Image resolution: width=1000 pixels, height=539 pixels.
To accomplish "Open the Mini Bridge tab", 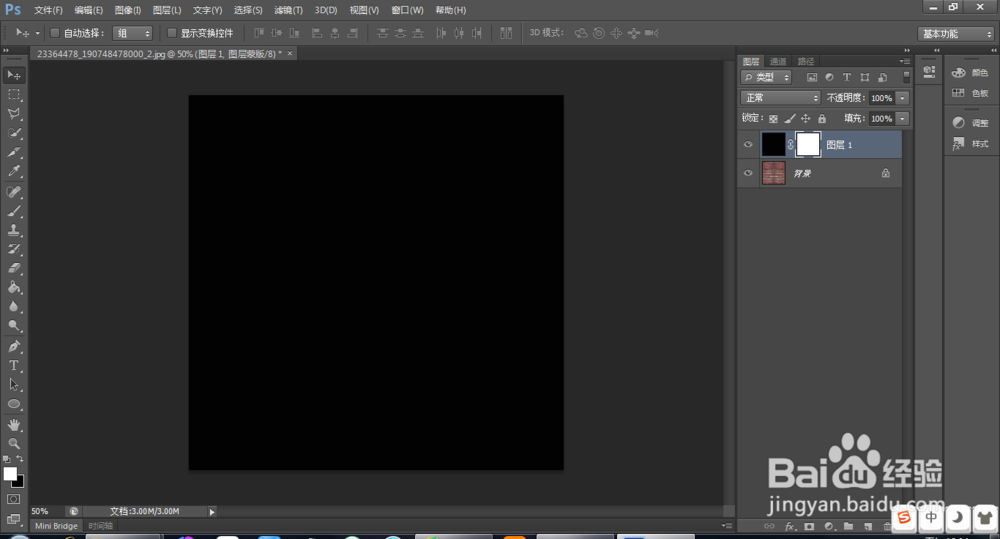I will [x=56, y=526].
